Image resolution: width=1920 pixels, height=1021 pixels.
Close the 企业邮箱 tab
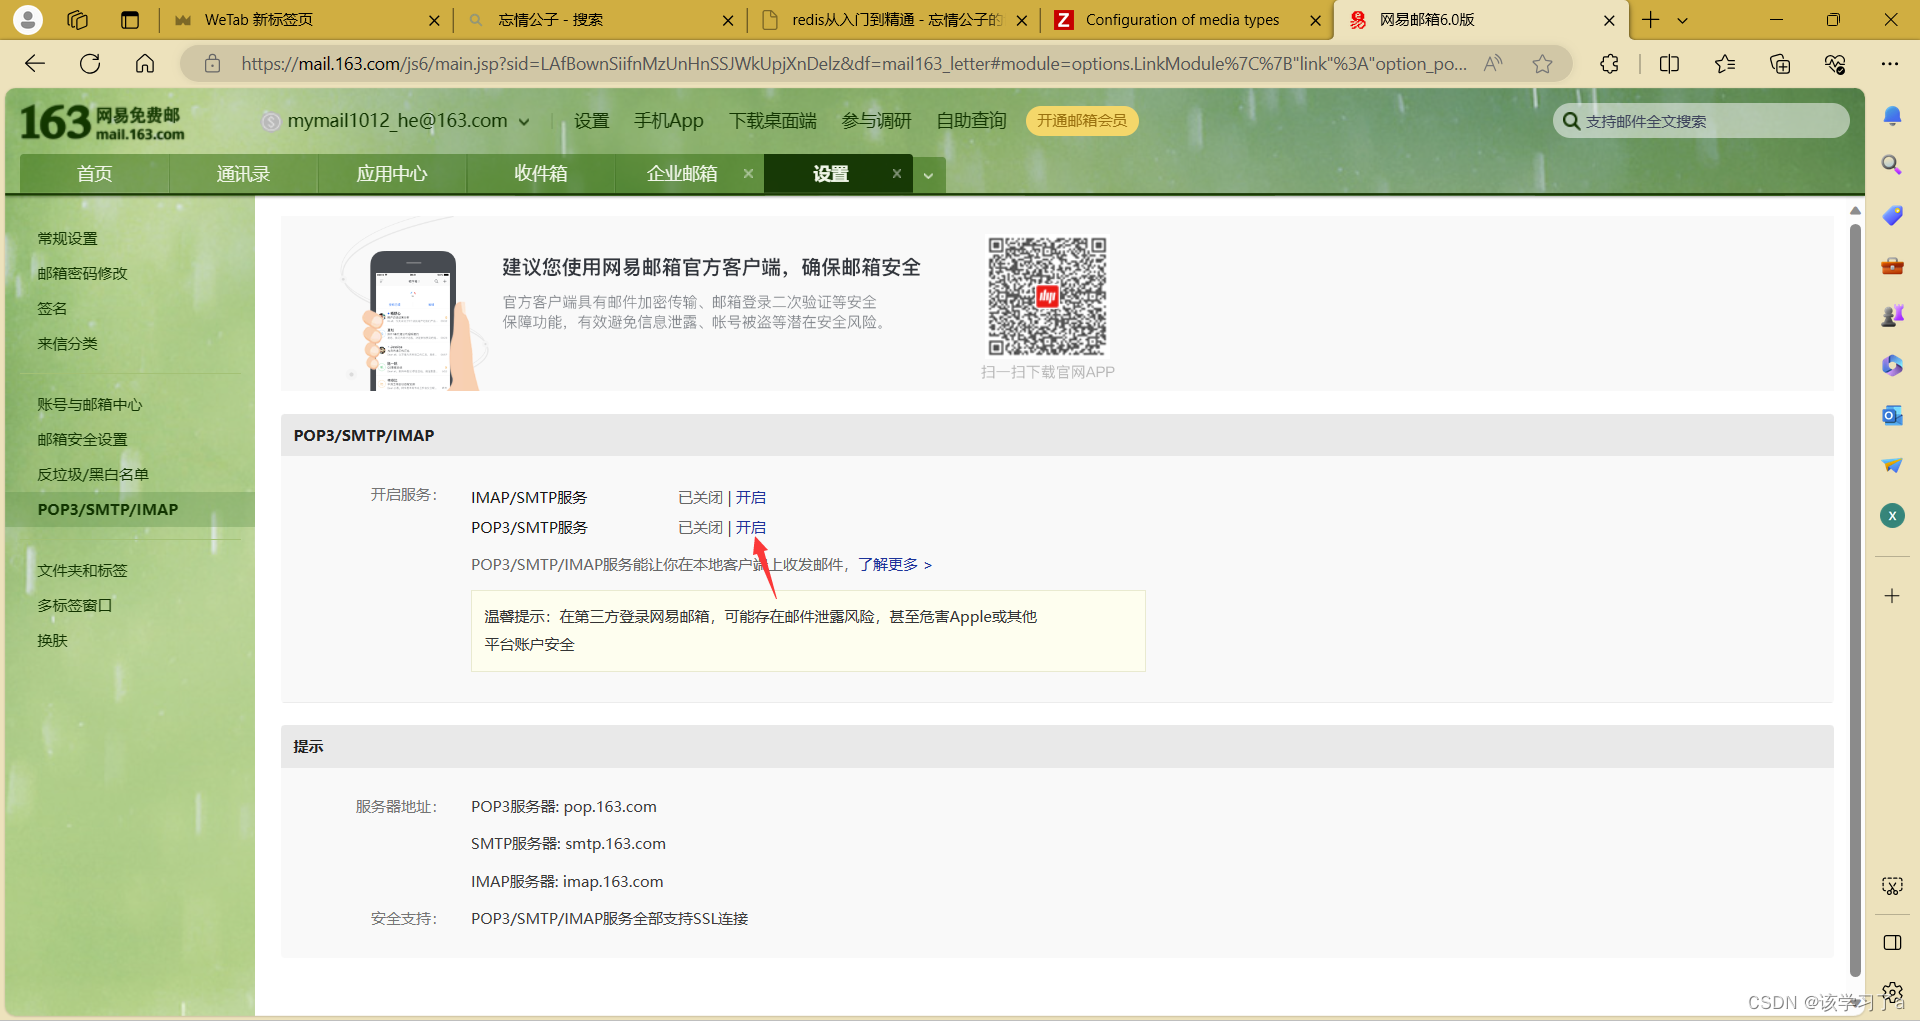coord(748,173)
